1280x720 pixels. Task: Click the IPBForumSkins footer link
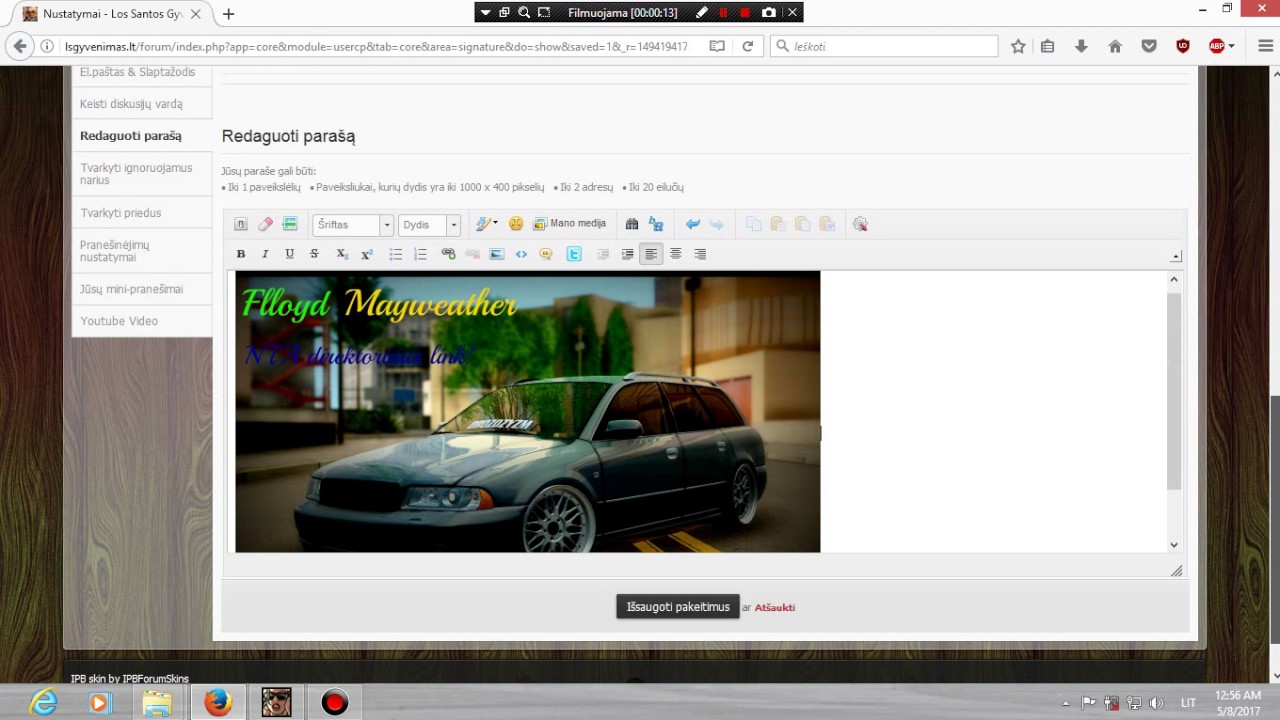click(x=155, y=679)
